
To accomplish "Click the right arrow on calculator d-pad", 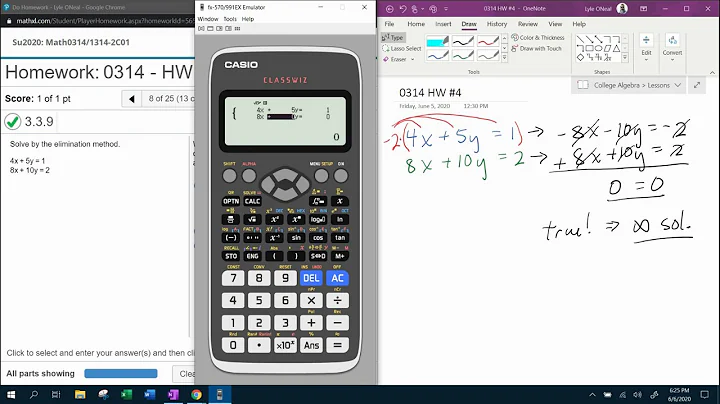I will click(x=302, y=185).
